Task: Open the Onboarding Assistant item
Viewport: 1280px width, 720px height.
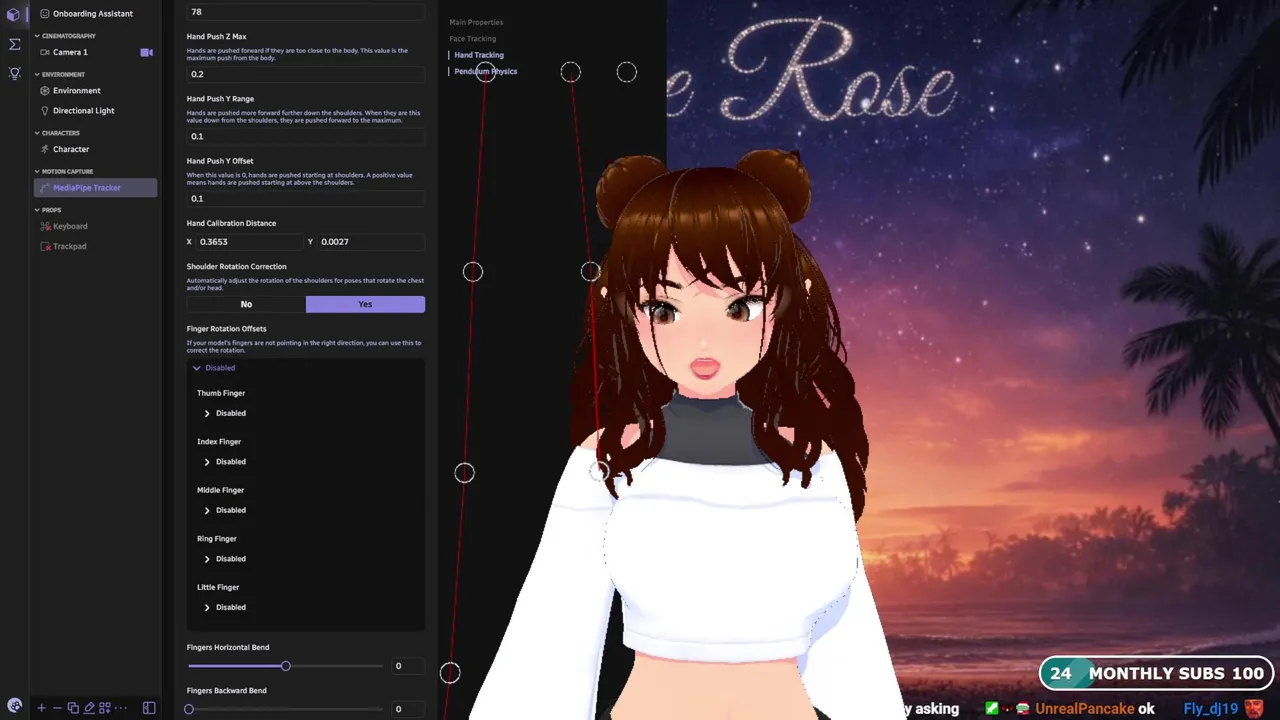Action: tap(96, 14)
